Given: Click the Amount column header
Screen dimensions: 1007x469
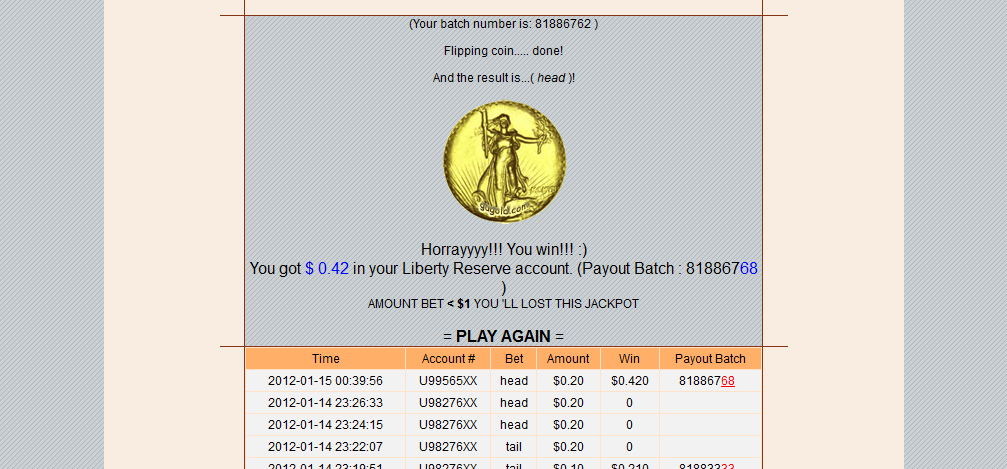Looking at the screenshot, I should (568, 358).
